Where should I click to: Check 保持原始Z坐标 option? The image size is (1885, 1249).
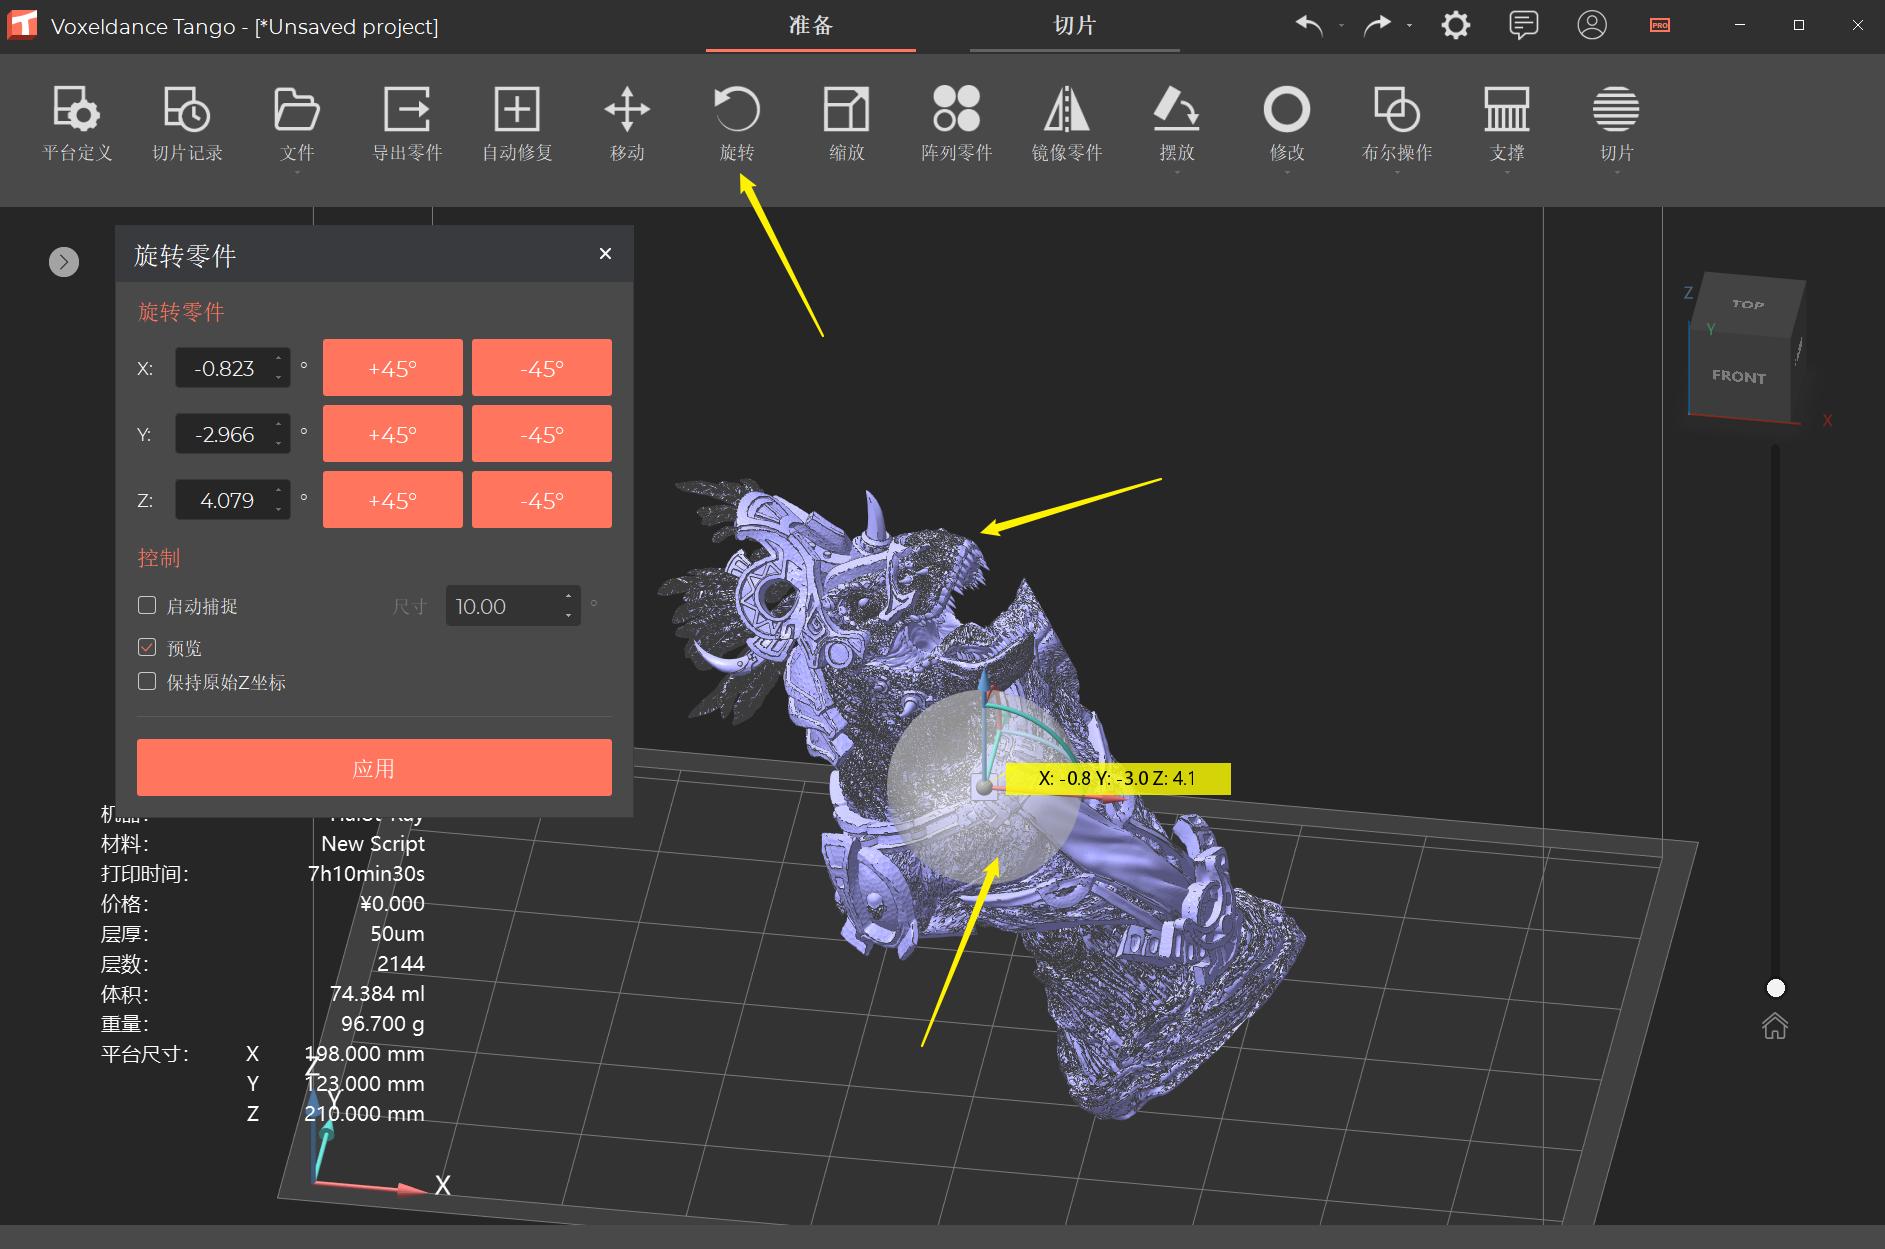click(147, 681)
